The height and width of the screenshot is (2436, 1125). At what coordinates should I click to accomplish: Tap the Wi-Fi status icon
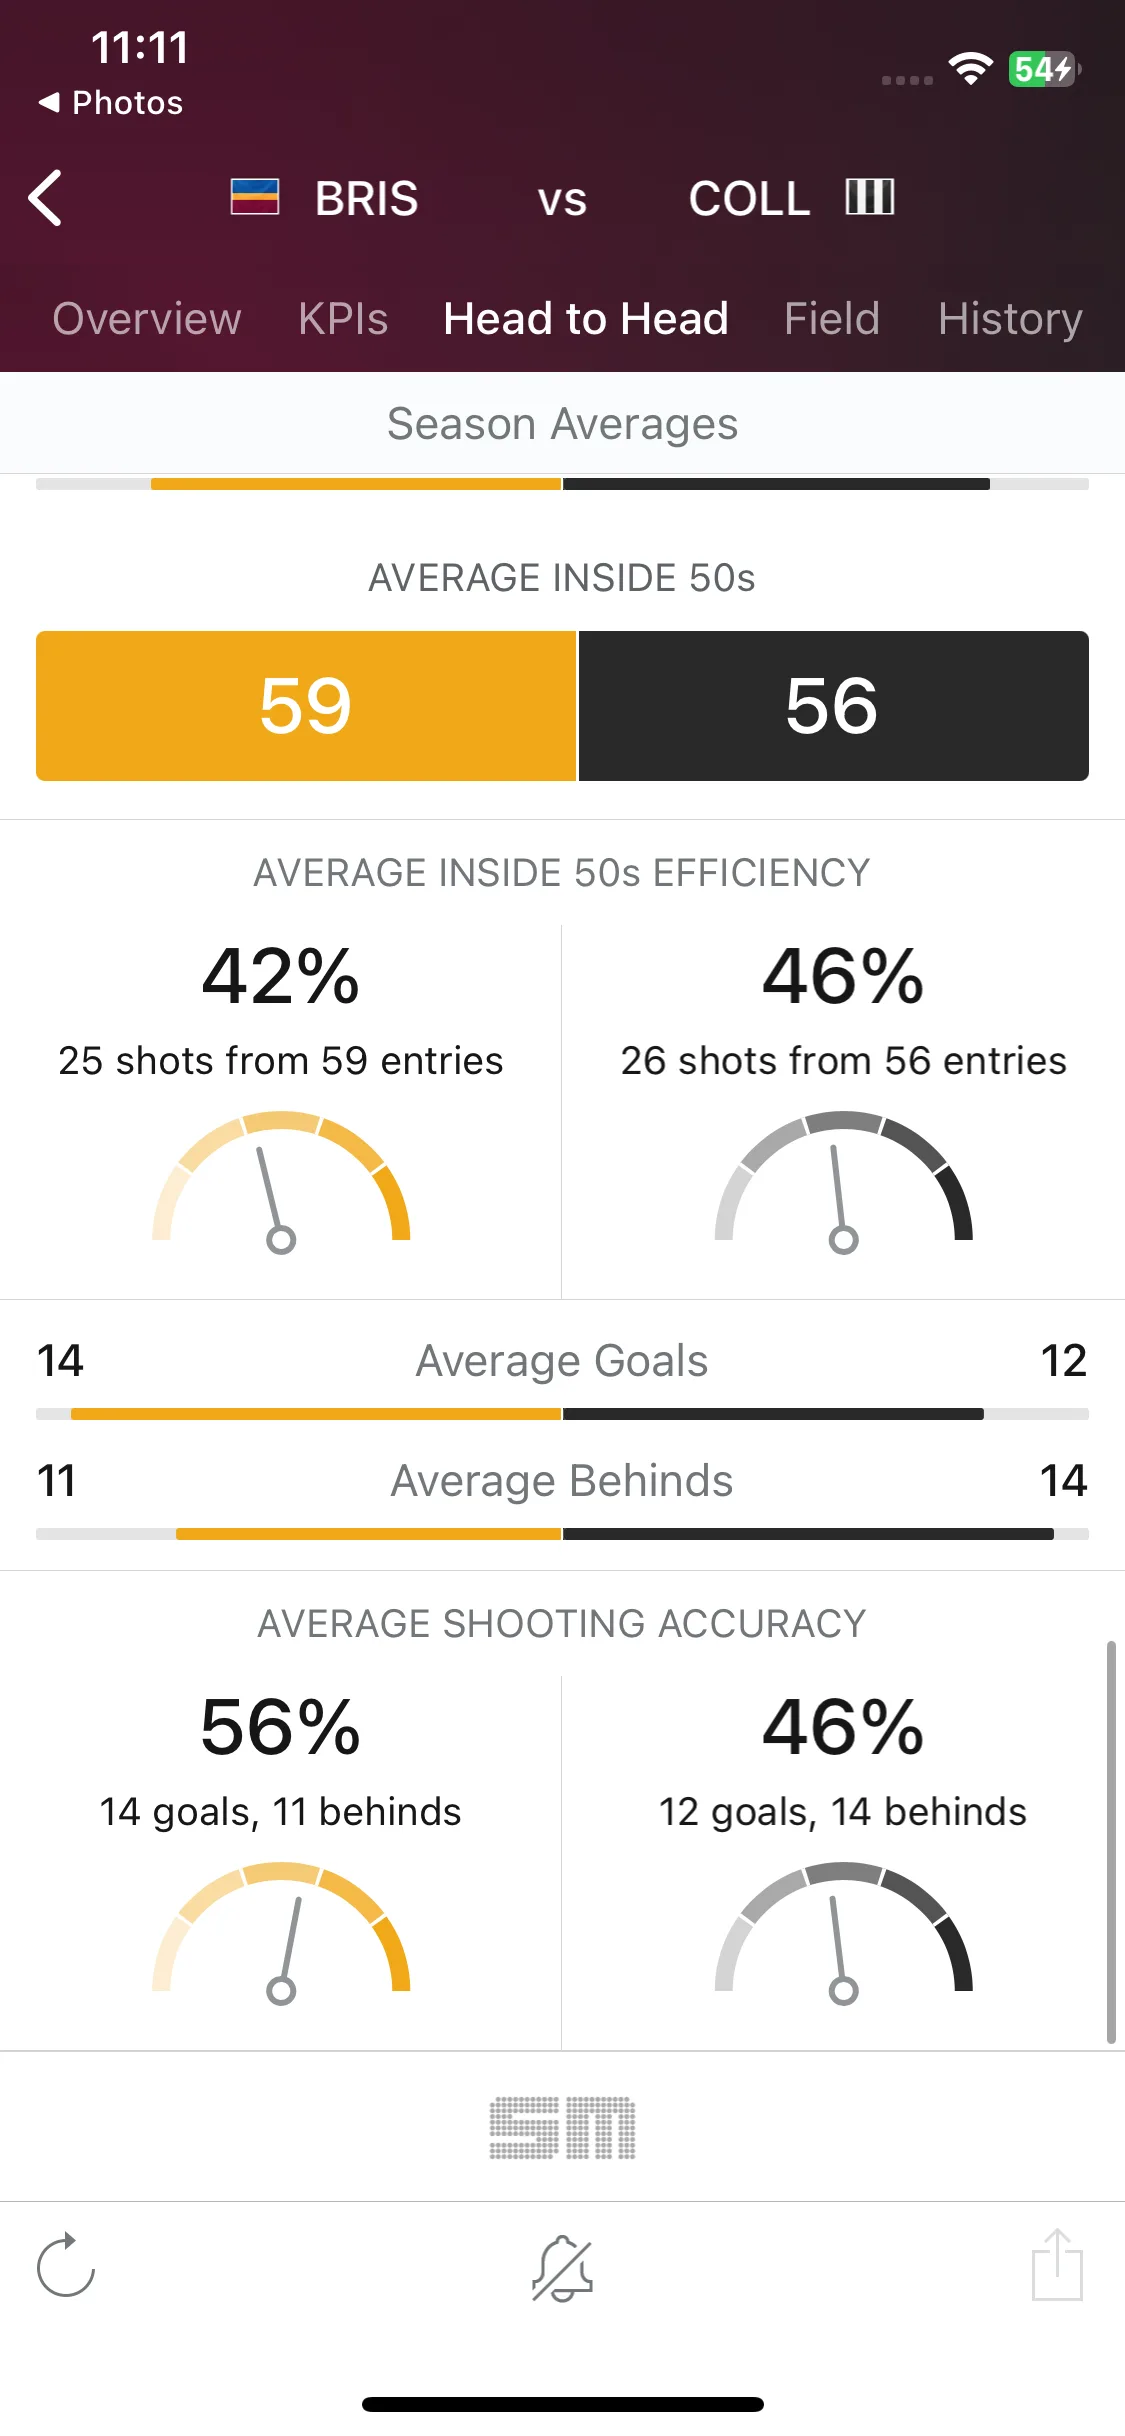pyautogui.click(x=970, y=69)
